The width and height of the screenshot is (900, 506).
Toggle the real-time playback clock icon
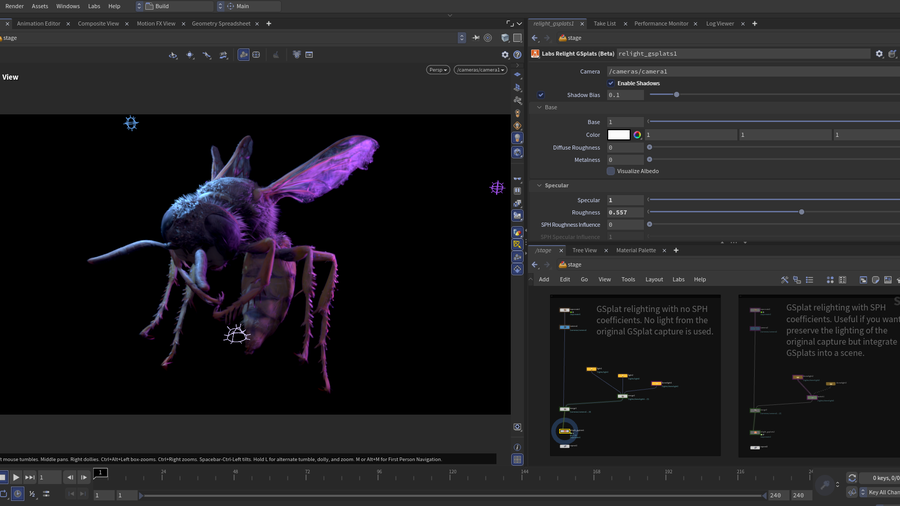tap(18, 493)
